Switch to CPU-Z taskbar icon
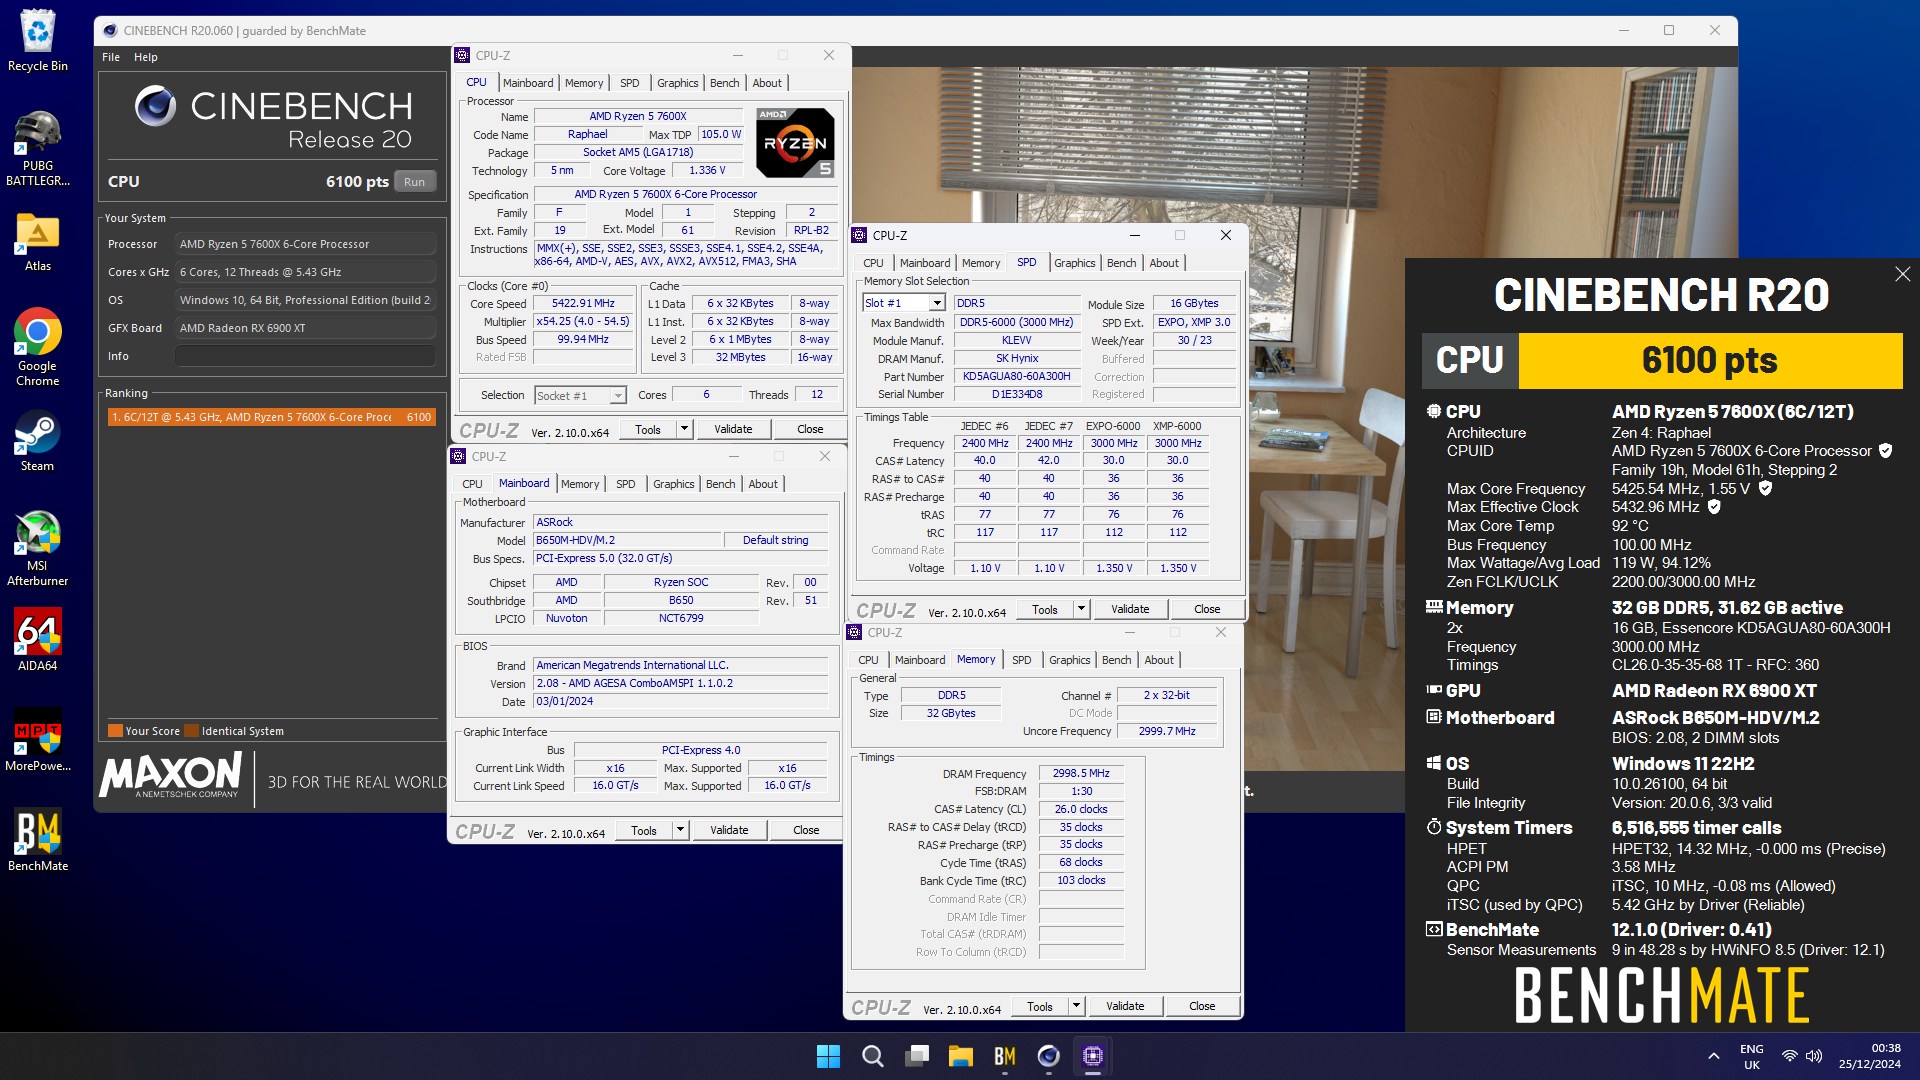Screen dimensions: 1920x1080 pos(1092,1056)
